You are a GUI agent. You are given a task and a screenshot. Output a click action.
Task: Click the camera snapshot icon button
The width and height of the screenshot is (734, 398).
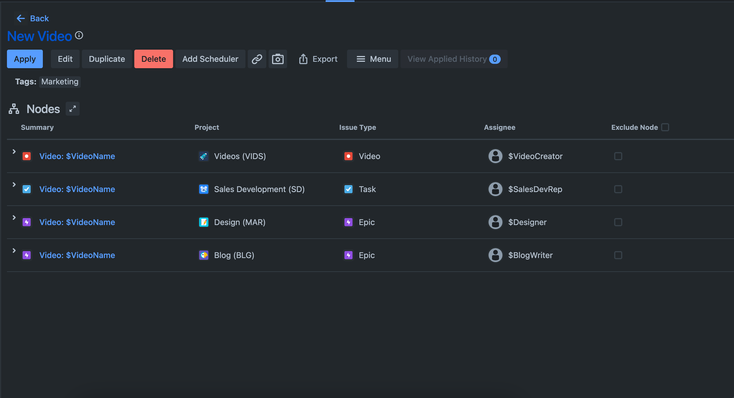[x=278, y=59]
